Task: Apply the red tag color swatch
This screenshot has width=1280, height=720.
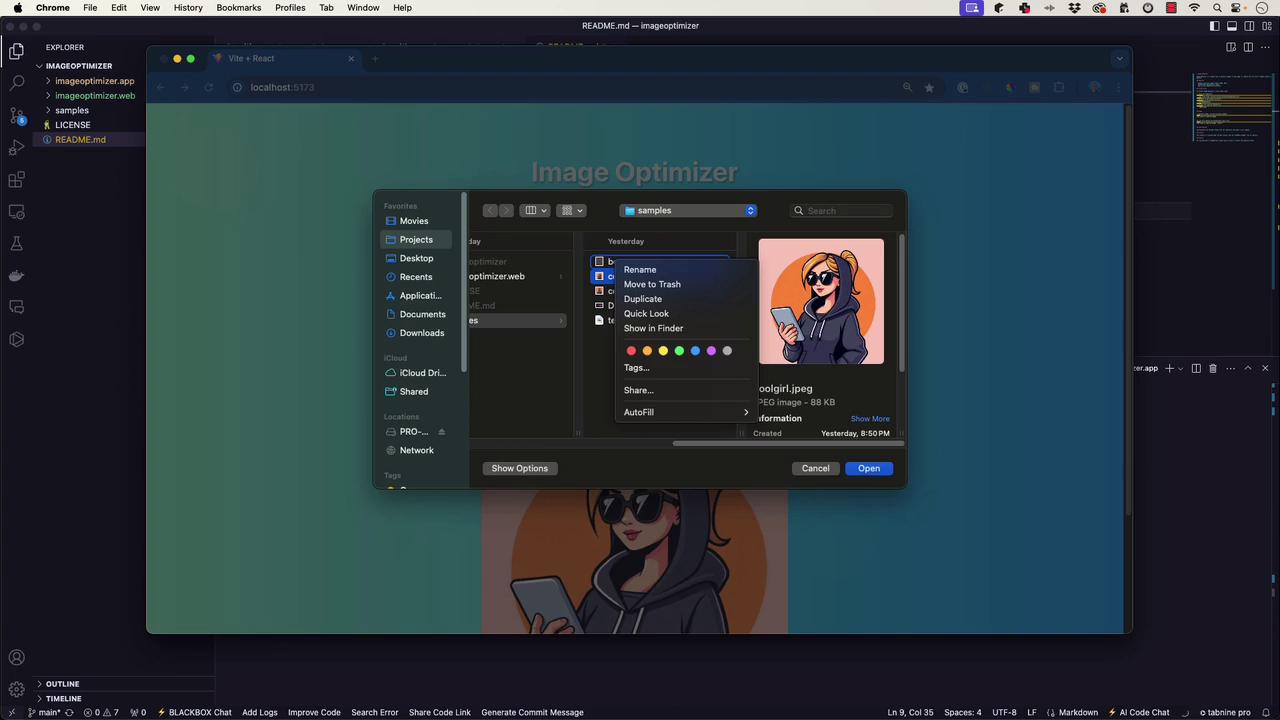Action: (631, 351)
